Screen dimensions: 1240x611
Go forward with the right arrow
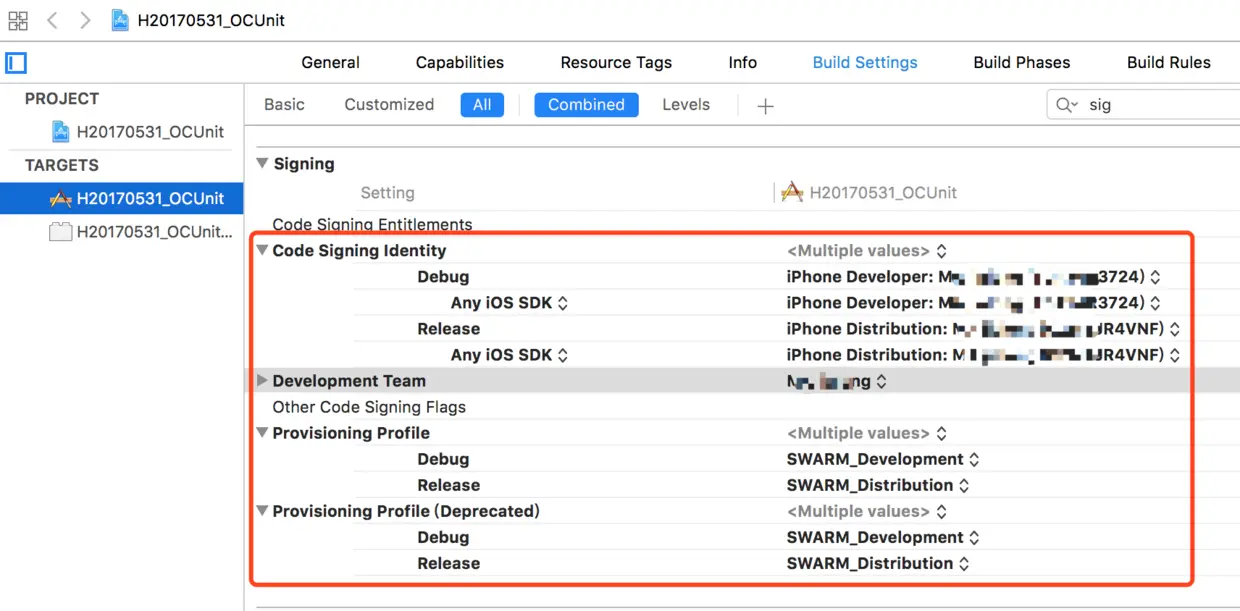pos(85,20)
